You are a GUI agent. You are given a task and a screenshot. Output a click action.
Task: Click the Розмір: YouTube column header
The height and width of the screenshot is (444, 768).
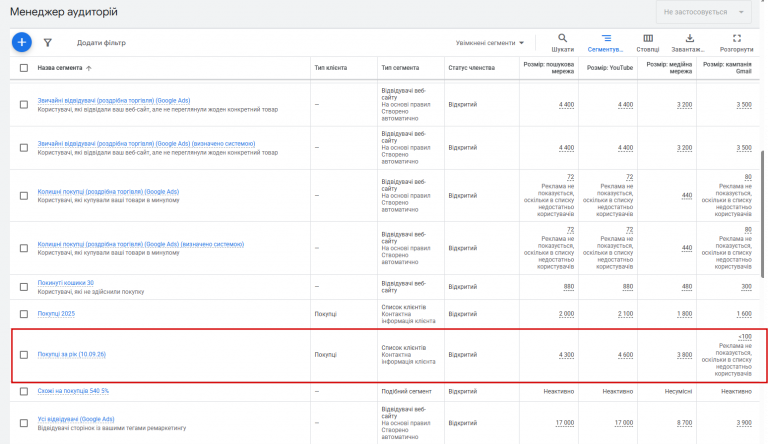tap(610, 68)
